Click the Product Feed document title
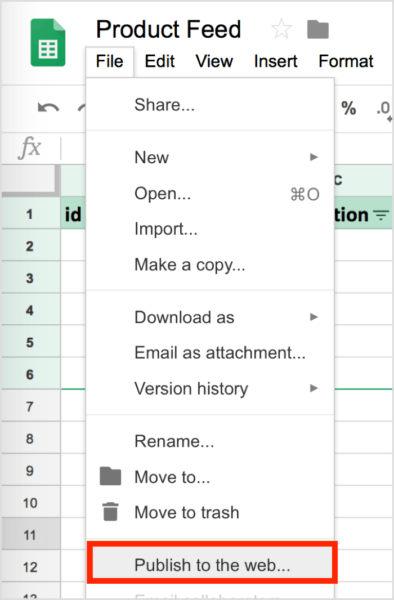Viewport: 394px width, 600px height. click(168, 29)
